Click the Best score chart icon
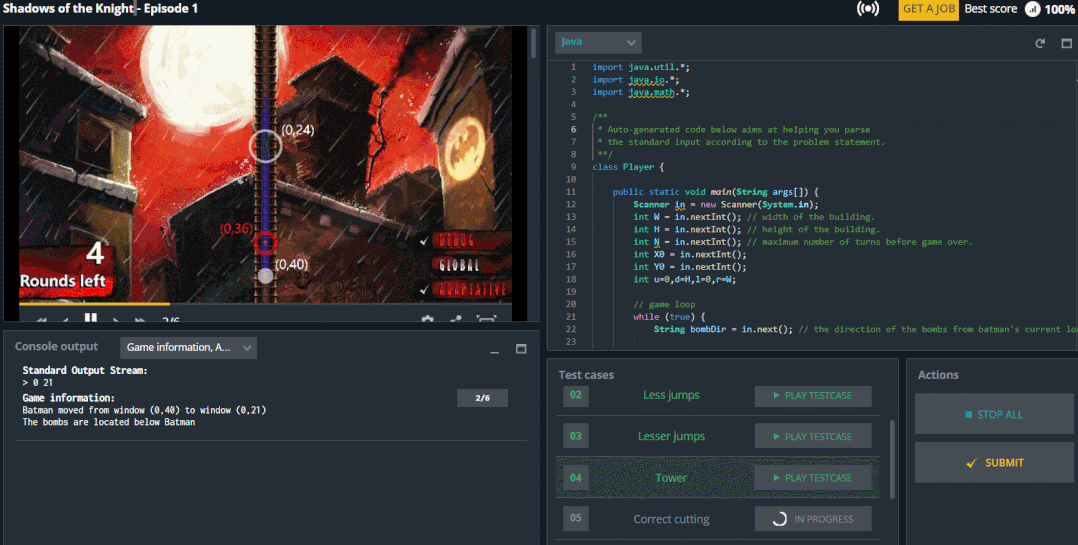This screenshot has width=1078, height=545. click(1032, 9)
